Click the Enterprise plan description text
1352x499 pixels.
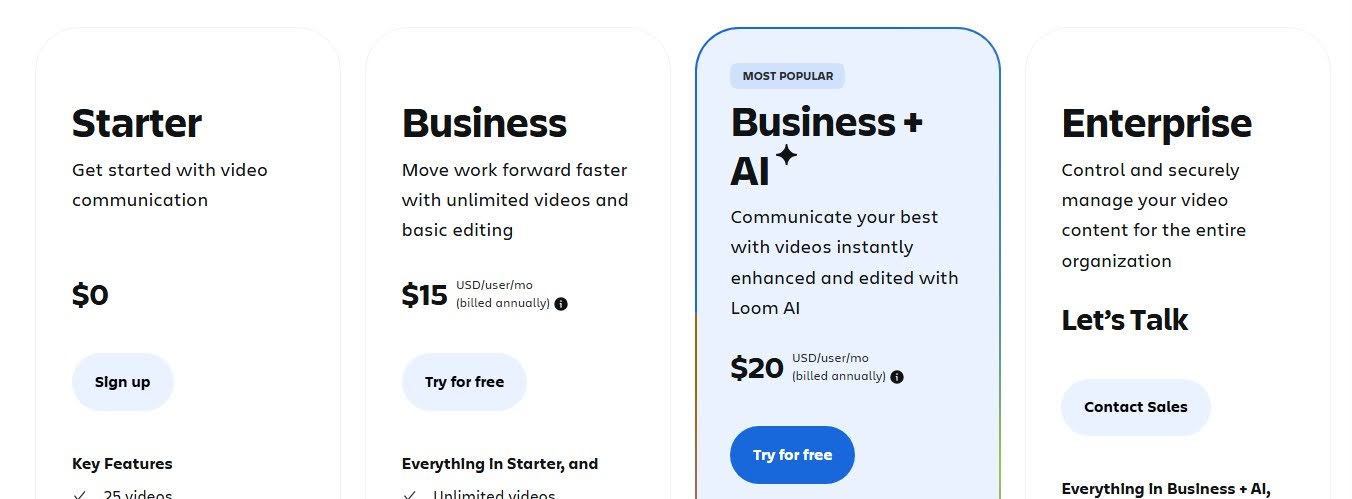pyautogui.click(x=1155, y=215)
